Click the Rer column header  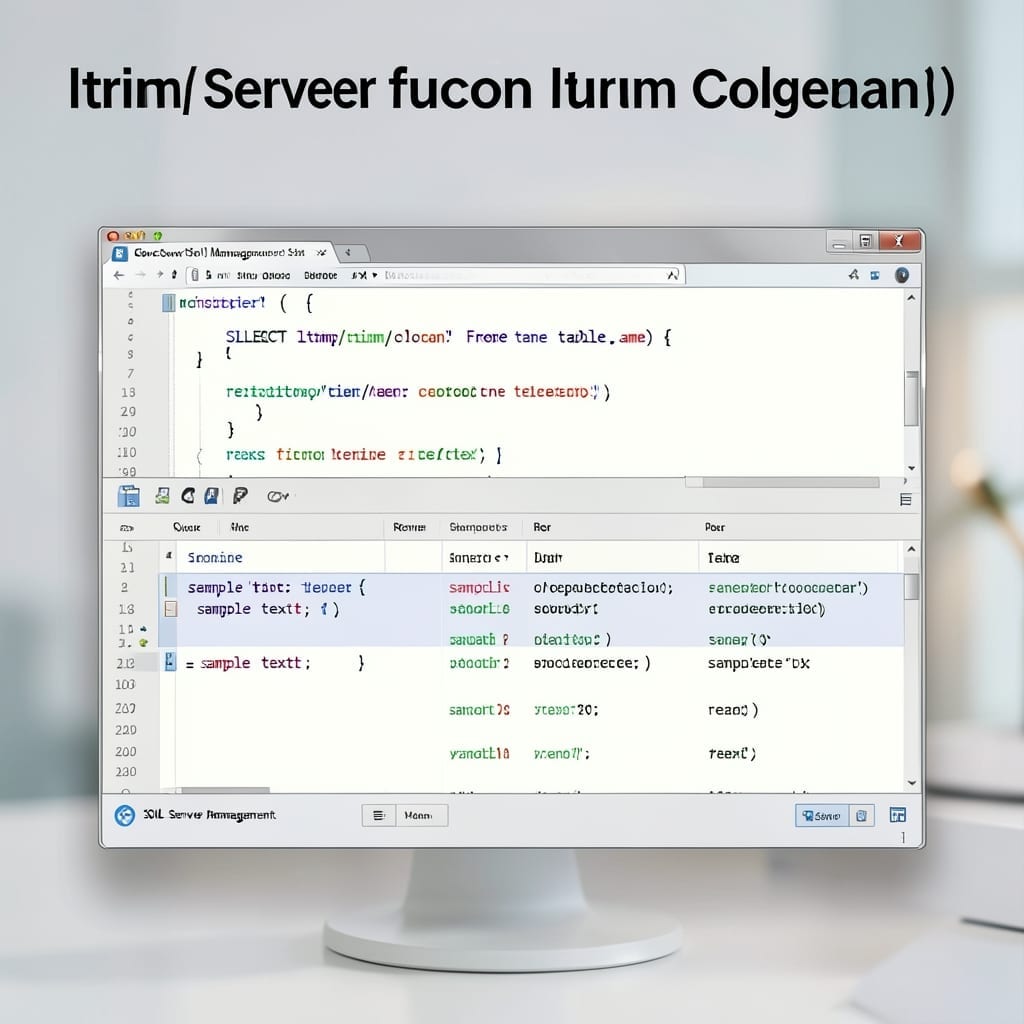(x=541, y=527)
